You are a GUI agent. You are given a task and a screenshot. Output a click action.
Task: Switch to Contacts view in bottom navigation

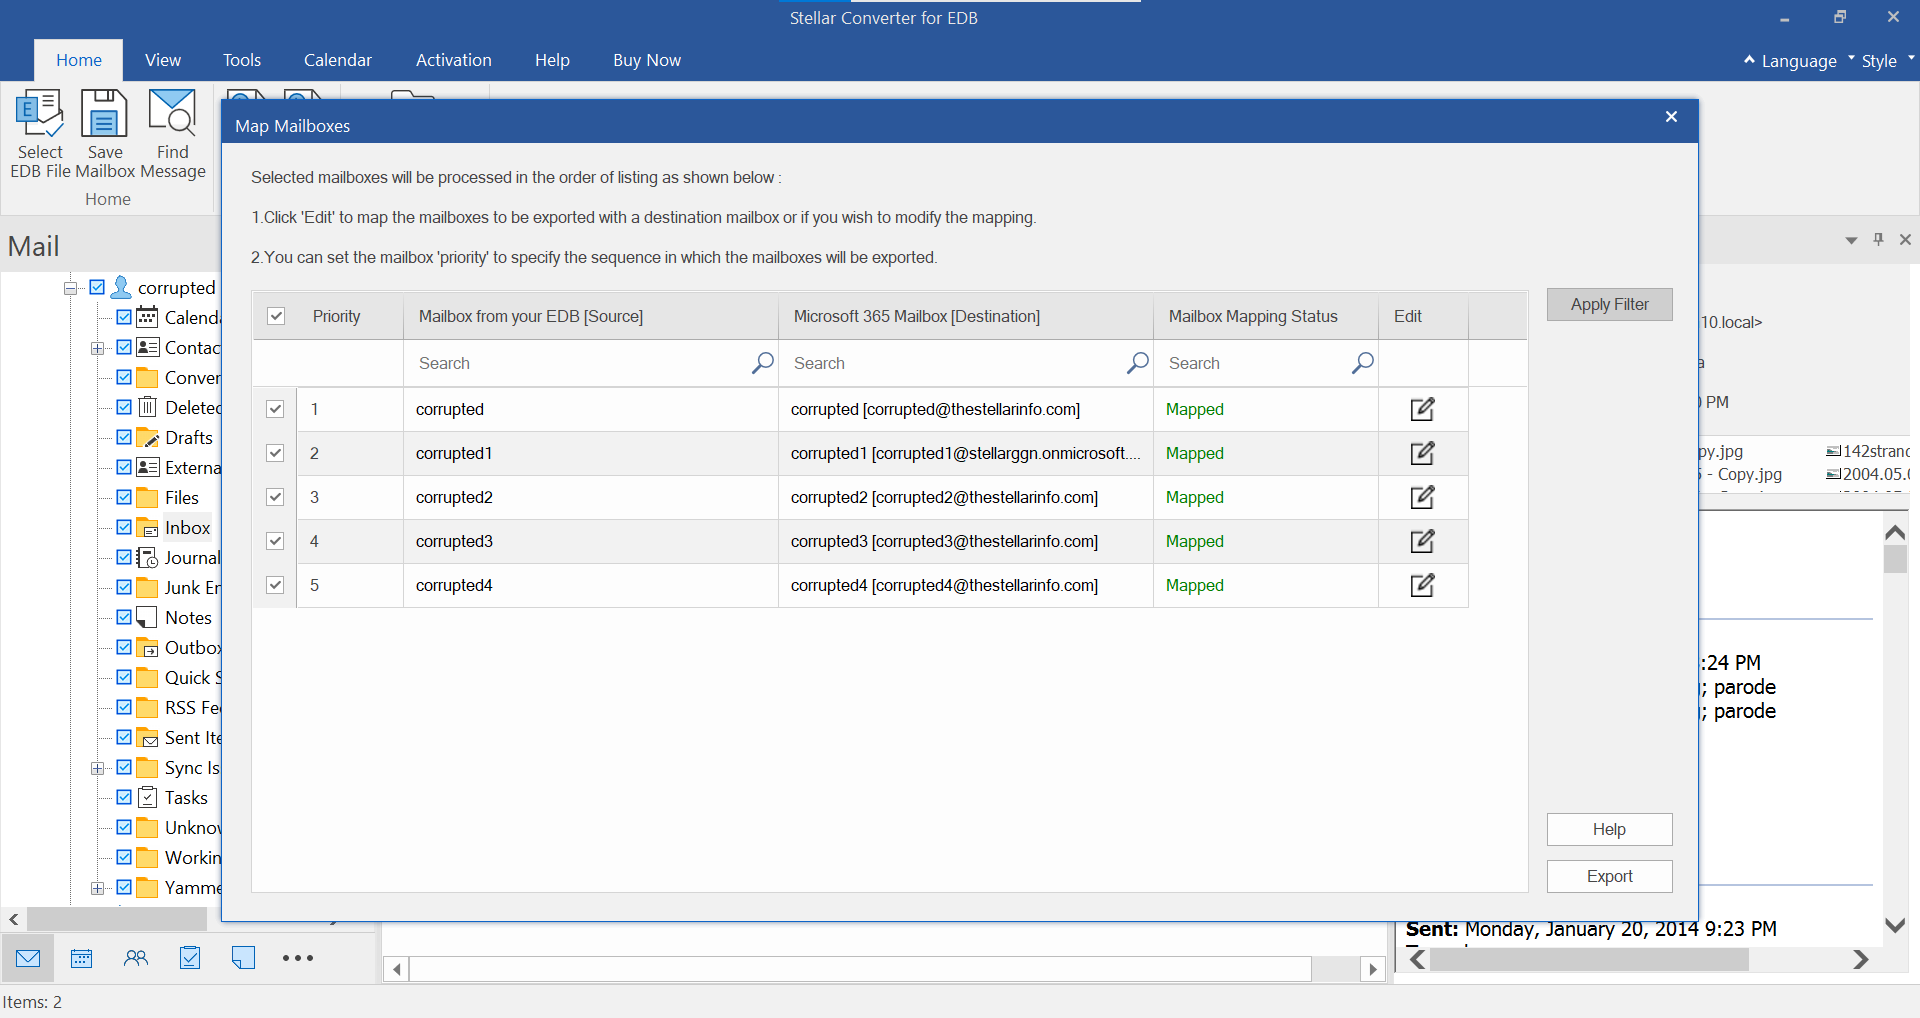pos(136,958)
